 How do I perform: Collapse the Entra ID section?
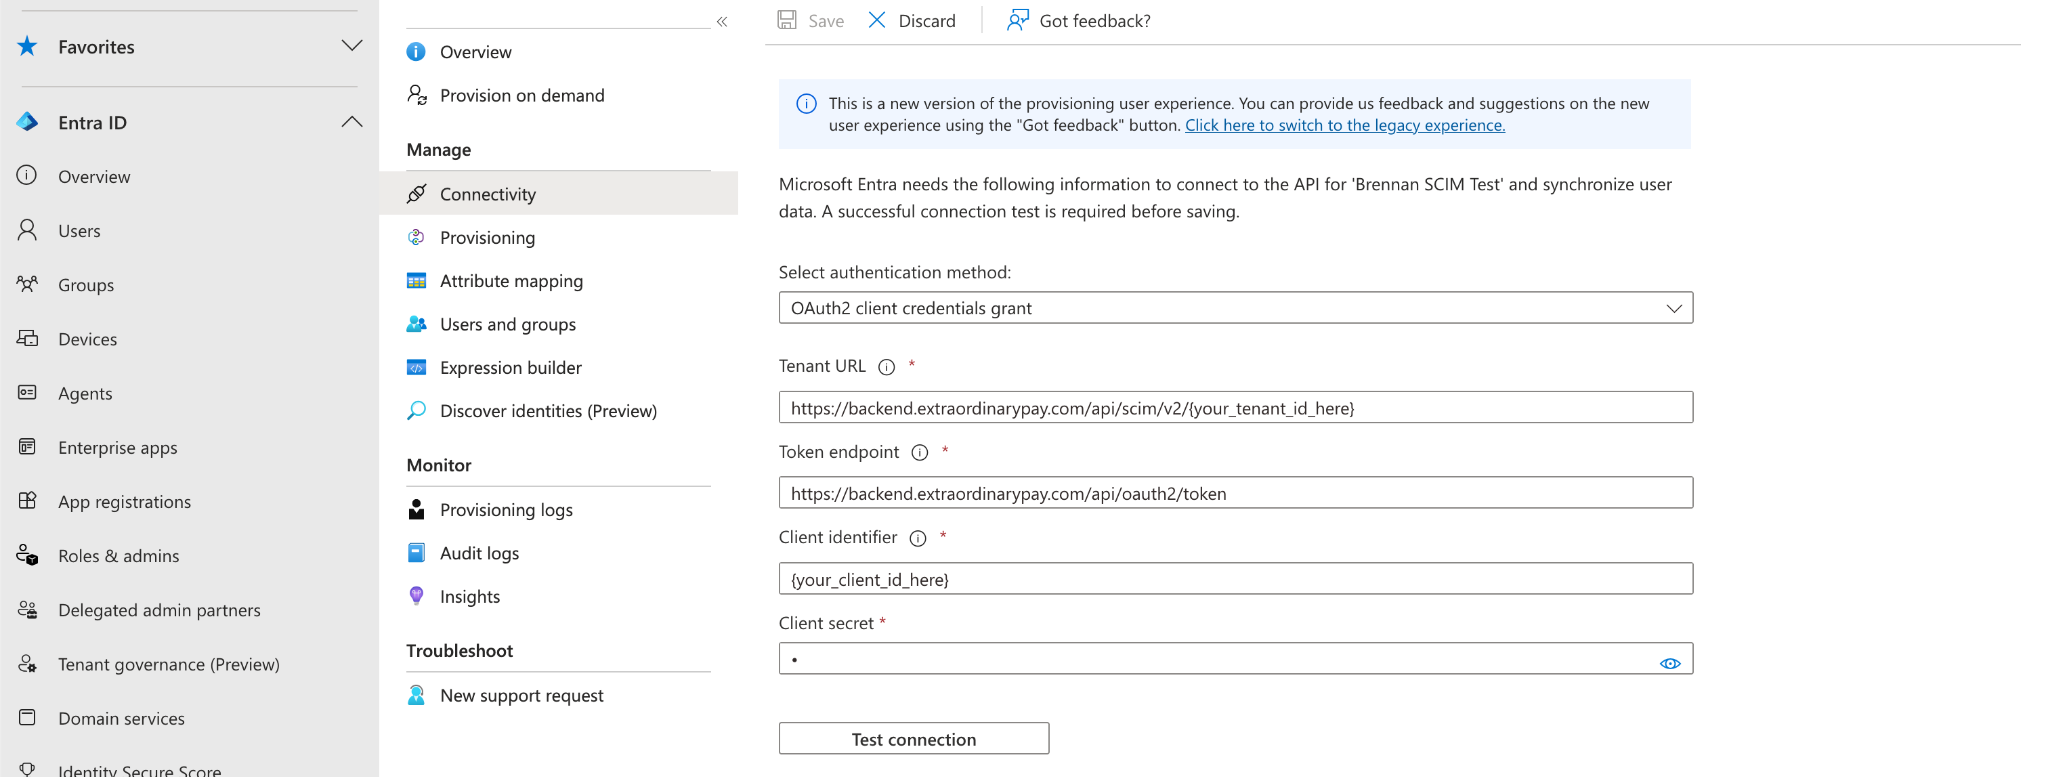click(x=352, y=122)
